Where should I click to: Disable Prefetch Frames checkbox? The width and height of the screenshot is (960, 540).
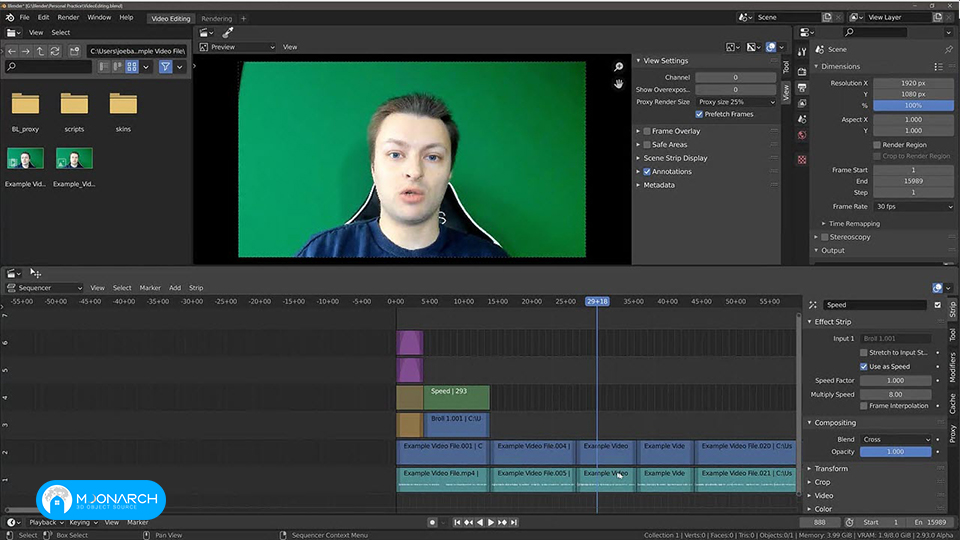[699, 114]
